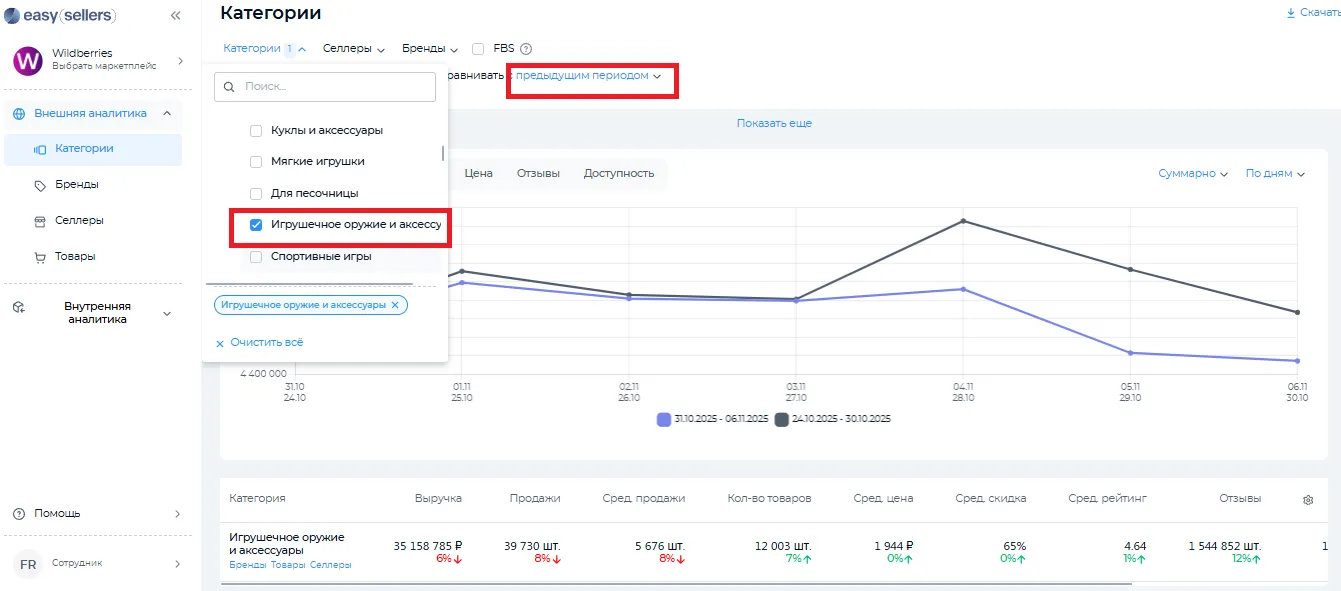This screenshot has width=1341, height=591.
Task: Open the По дням grouping dropdown
Action: click(1275, 174)
